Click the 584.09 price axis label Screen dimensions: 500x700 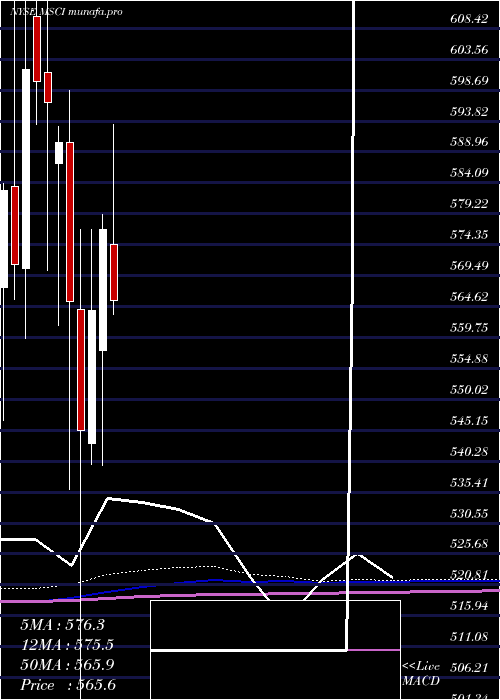(x=469, y=173)
